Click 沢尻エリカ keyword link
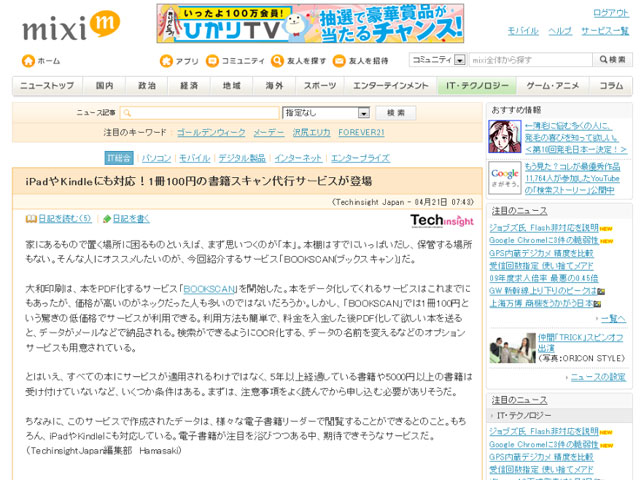Image resolution: width=640 pixels, height=480 pixels. tap(311, 133)
